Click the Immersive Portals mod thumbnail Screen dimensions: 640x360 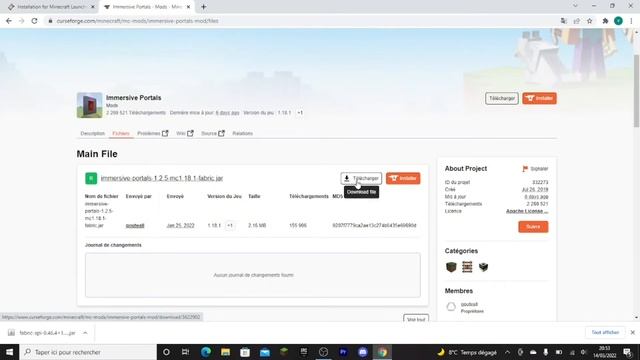coord(89,105)
